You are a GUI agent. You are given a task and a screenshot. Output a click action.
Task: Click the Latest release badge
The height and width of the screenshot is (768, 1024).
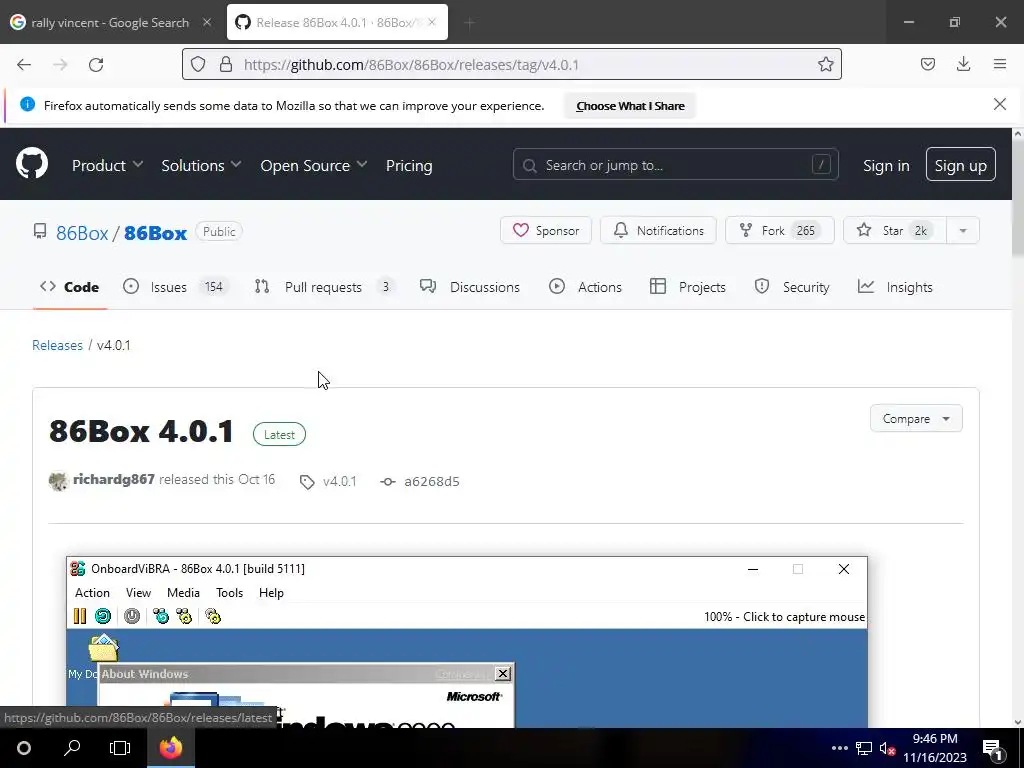(279, 434)
